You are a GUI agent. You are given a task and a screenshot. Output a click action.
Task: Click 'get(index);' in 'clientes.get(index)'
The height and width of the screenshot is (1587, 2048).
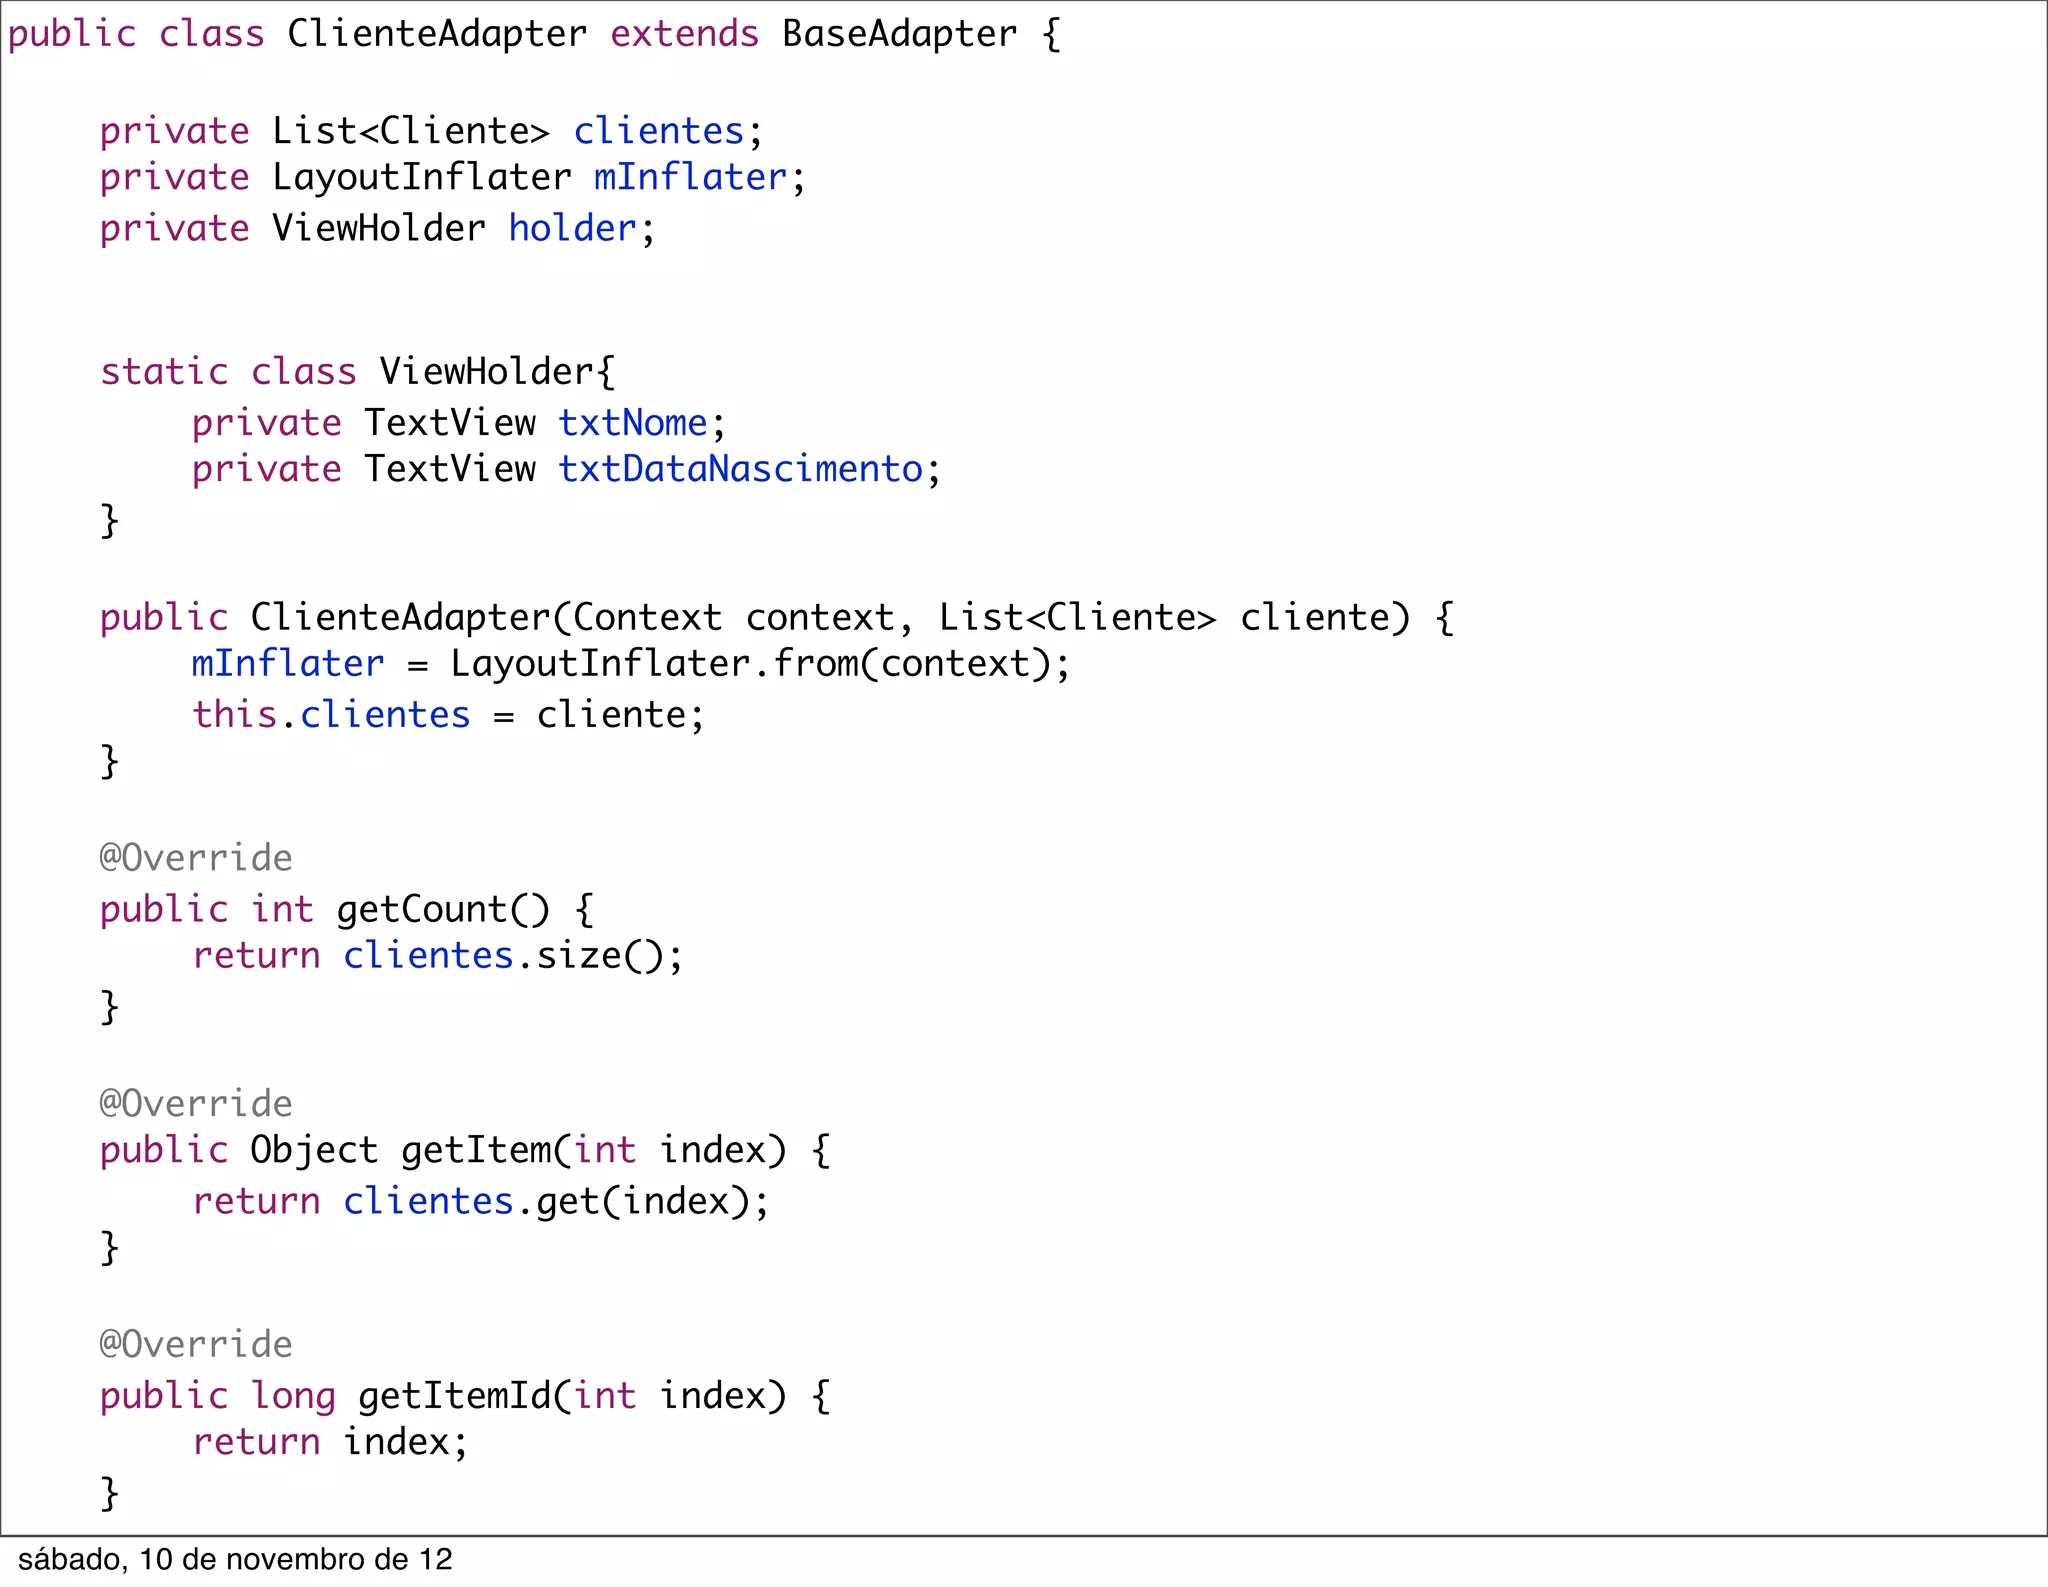click(x=653, y=1201)
